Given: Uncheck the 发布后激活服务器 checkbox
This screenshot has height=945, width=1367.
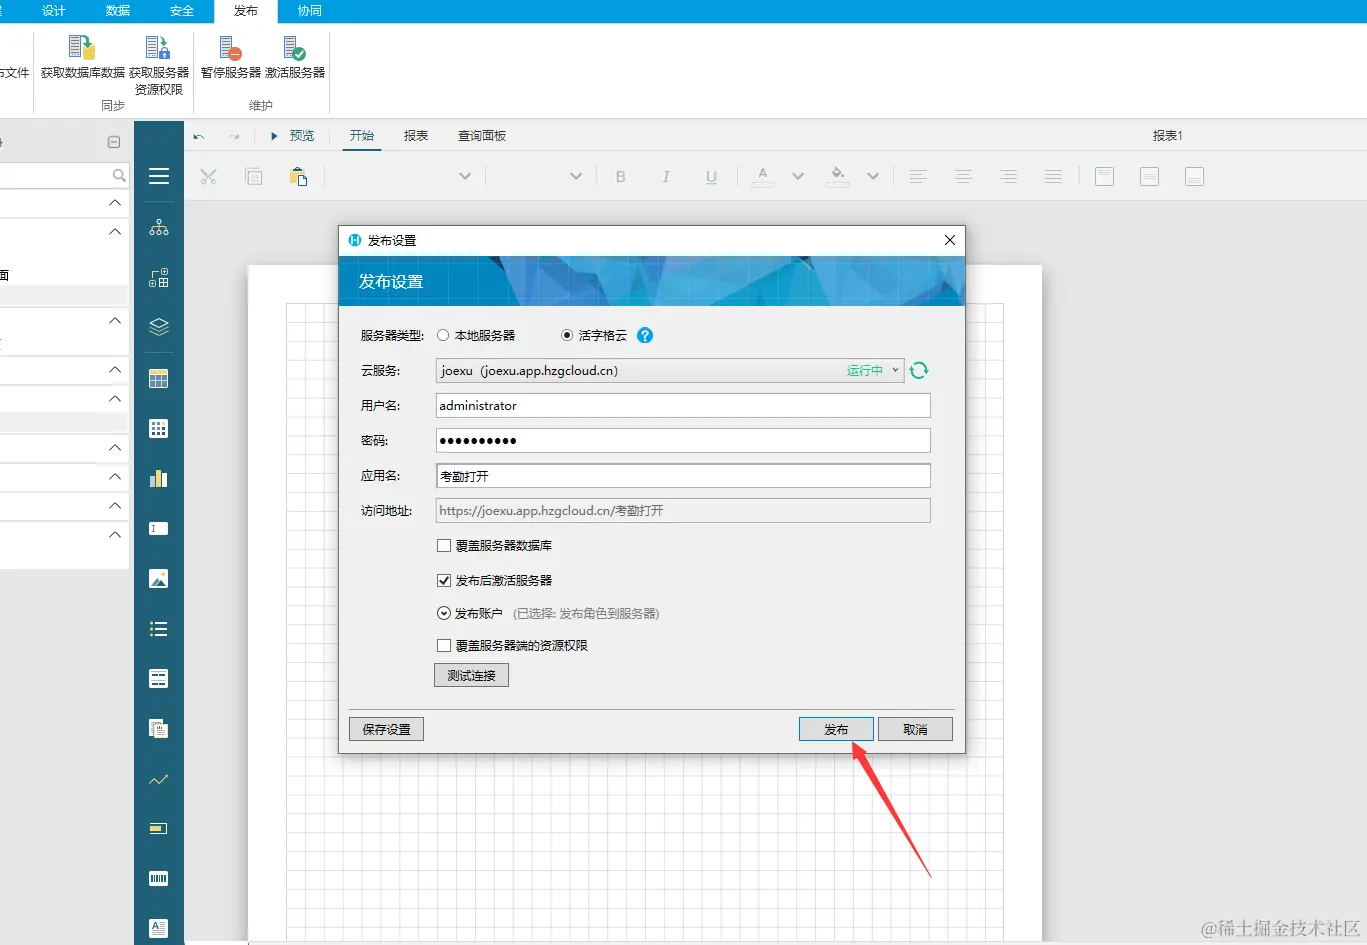Looking at the screenshot, I should pyautogui.click(x=444, y=580).
